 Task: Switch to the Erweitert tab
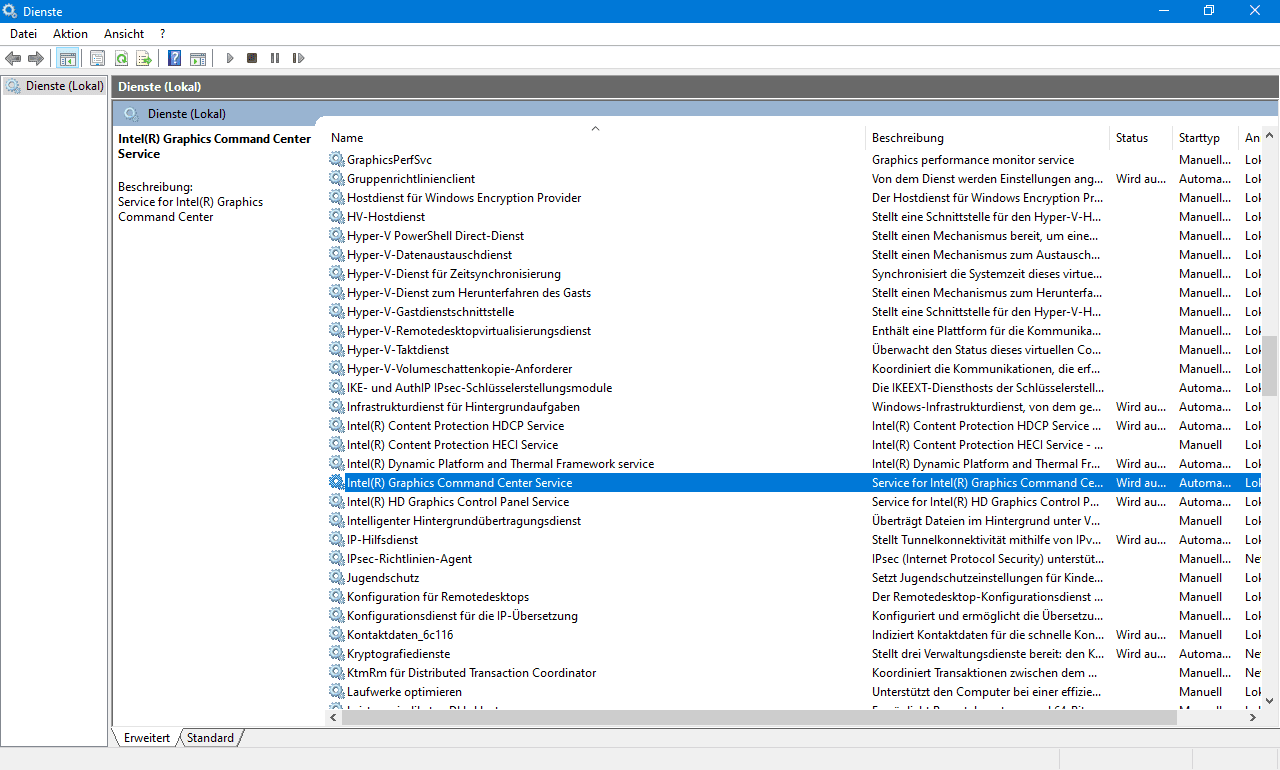146,738
